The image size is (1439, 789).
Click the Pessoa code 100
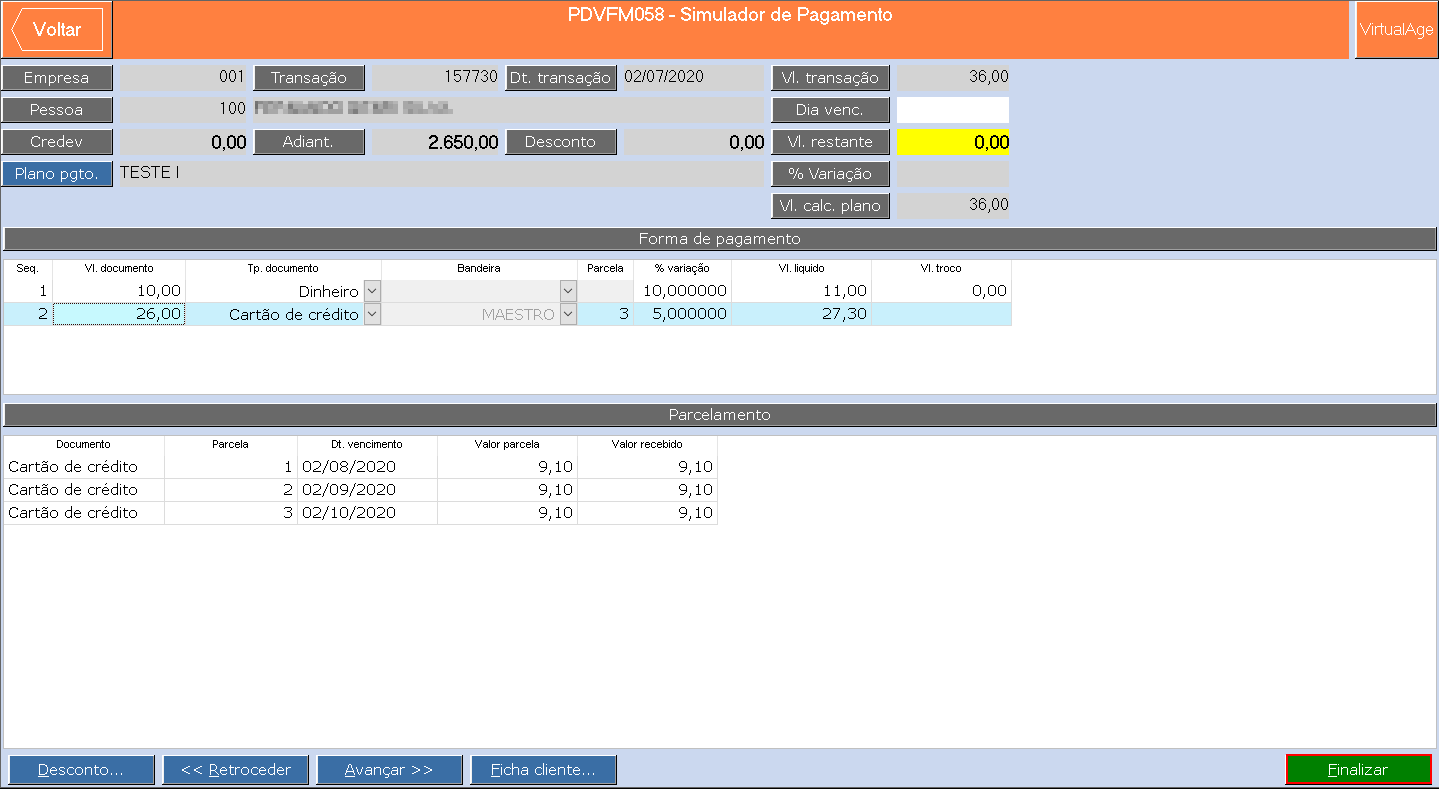click(x=183, y=110)
